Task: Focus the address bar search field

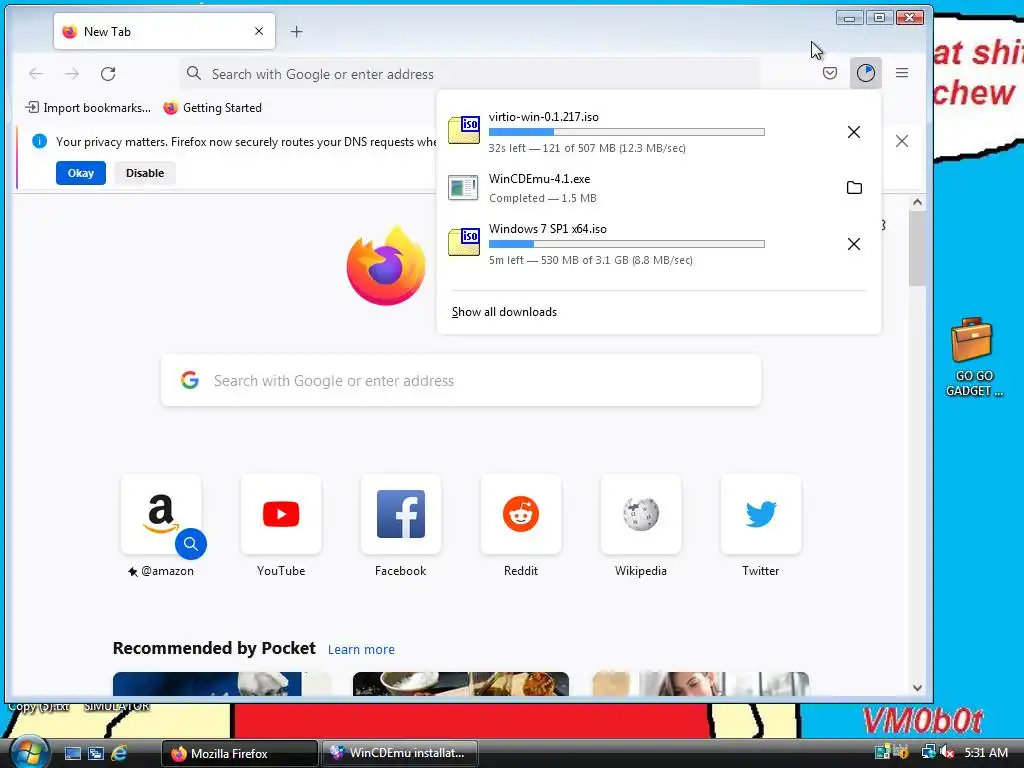Action: click(x=469, y=74)
